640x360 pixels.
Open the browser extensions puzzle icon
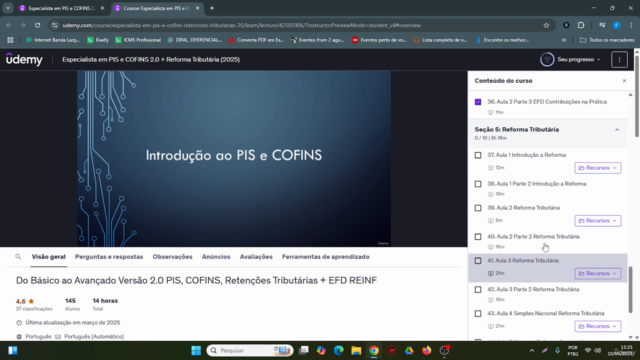pos(581,25)
